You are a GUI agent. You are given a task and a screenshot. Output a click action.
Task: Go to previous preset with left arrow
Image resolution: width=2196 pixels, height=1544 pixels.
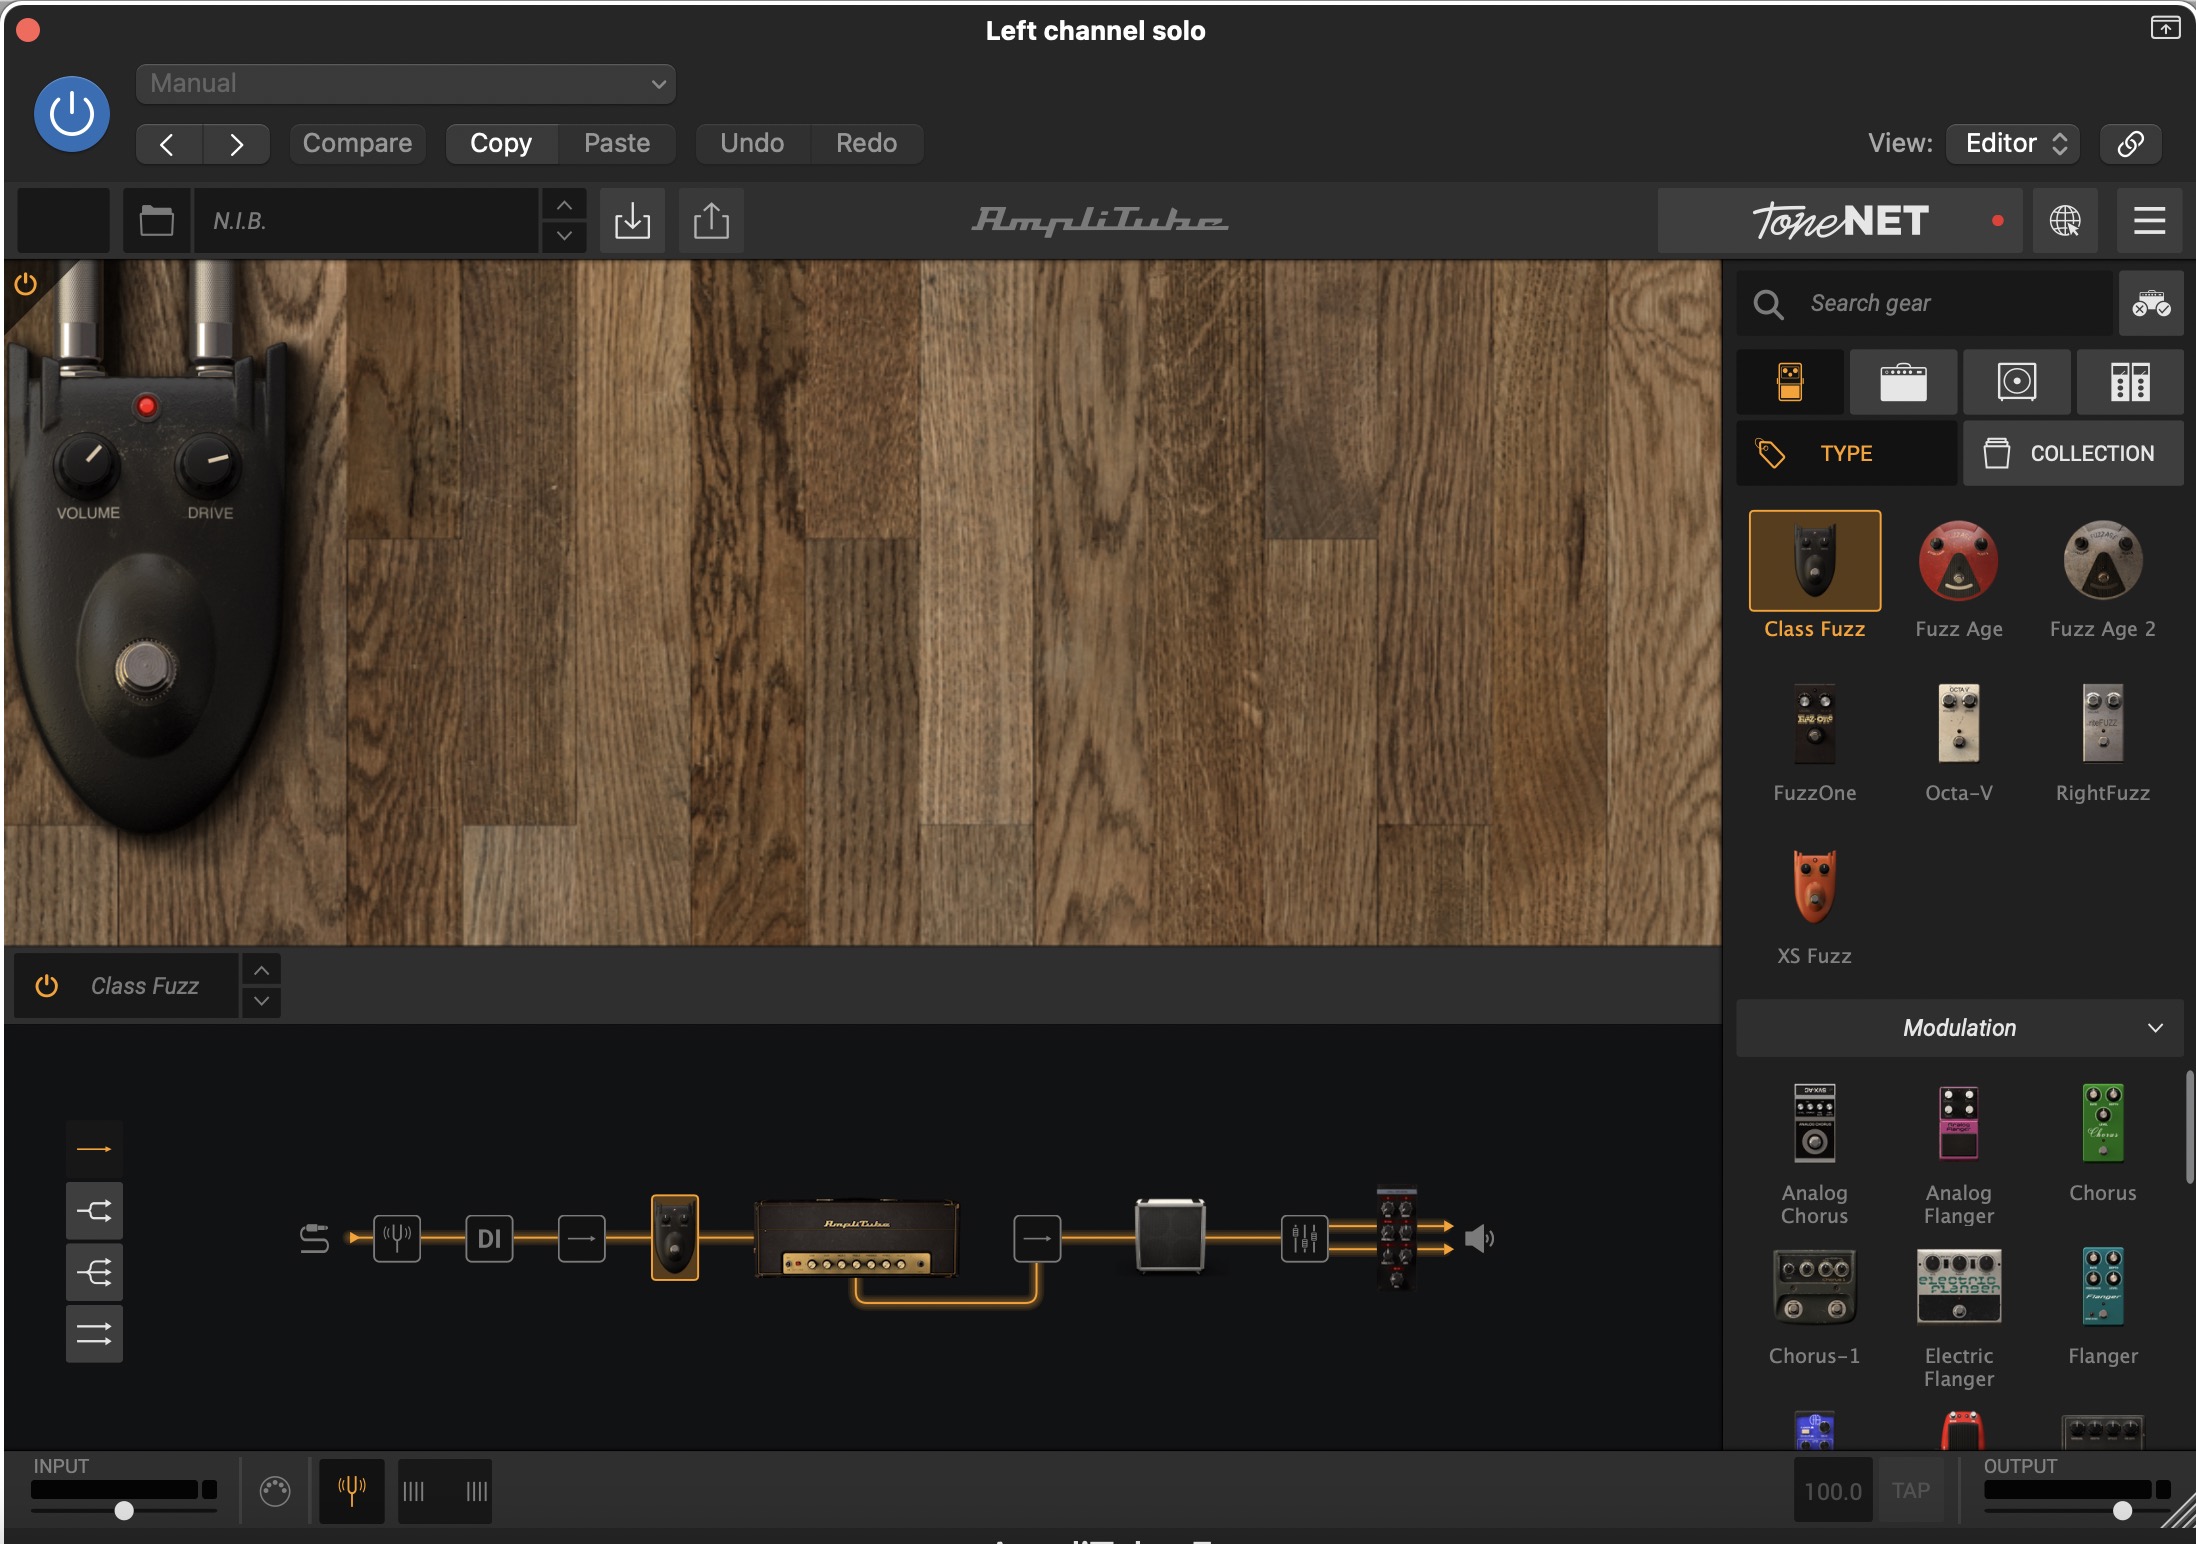(x=168, y=144)
